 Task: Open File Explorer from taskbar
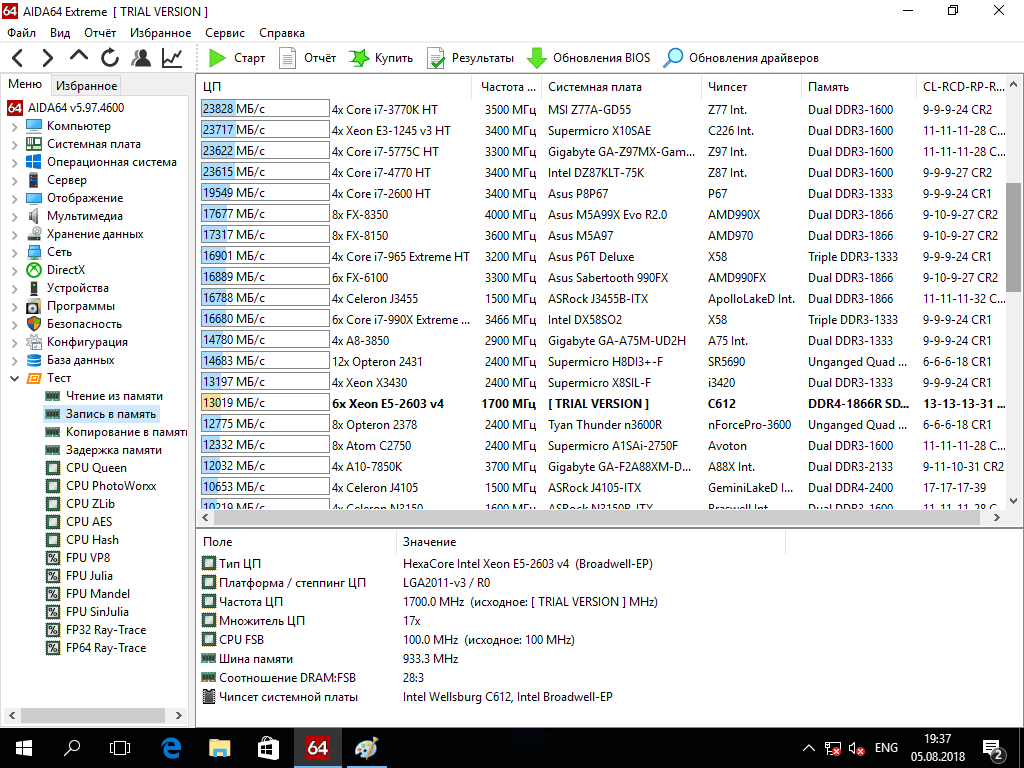tap(219, 748)
